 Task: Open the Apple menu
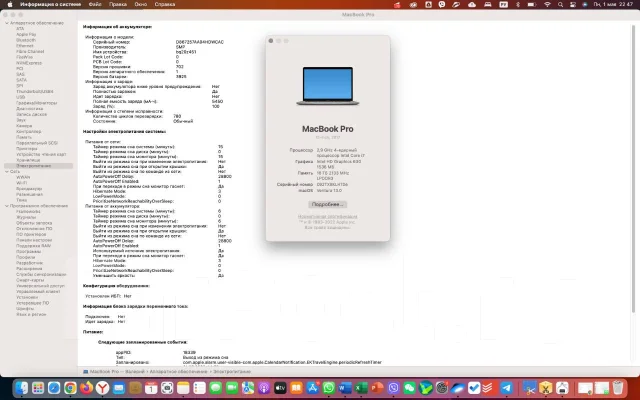click(x=9, y=4)
